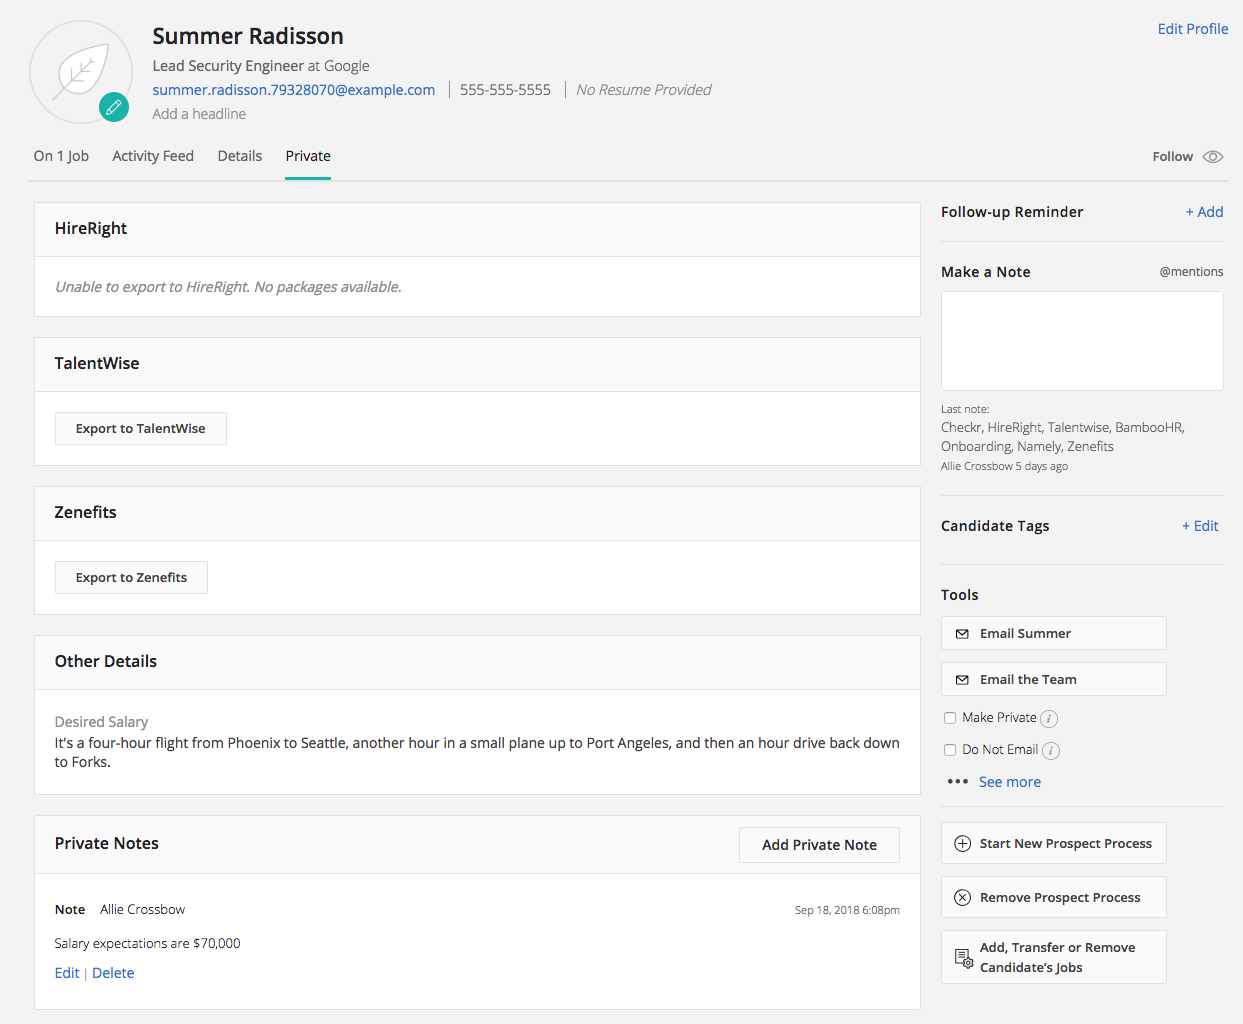Click the Follow label
The width and height of the screenshot is (1243, 1024).
tap(1173, 157)
